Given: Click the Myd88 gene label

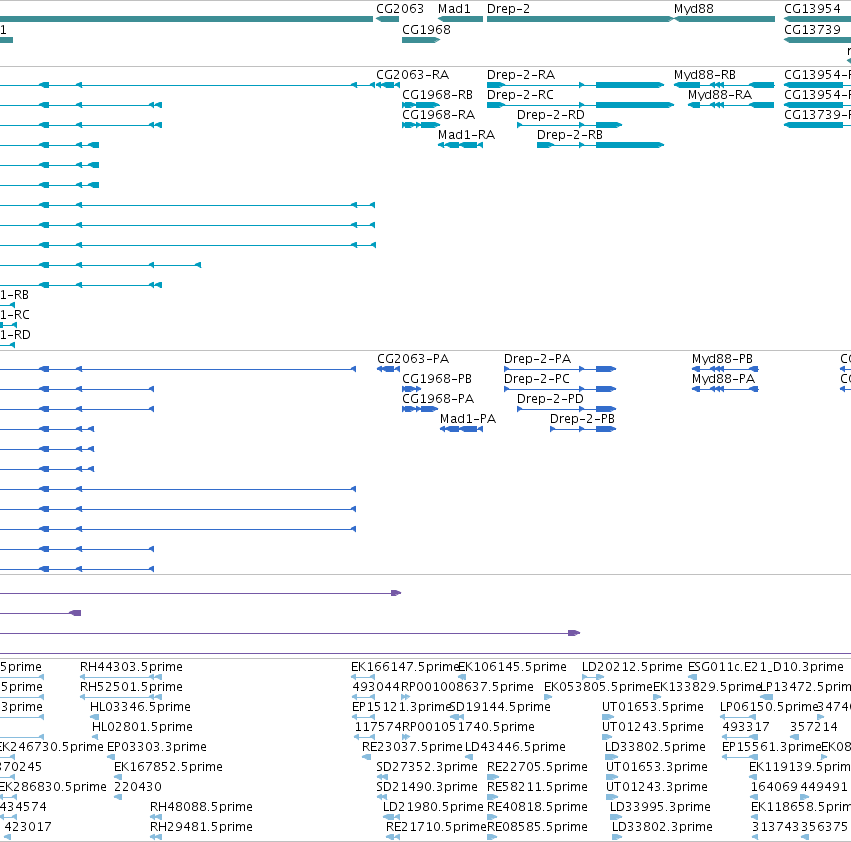Looking at the screenshot, I should pos(693,9).
